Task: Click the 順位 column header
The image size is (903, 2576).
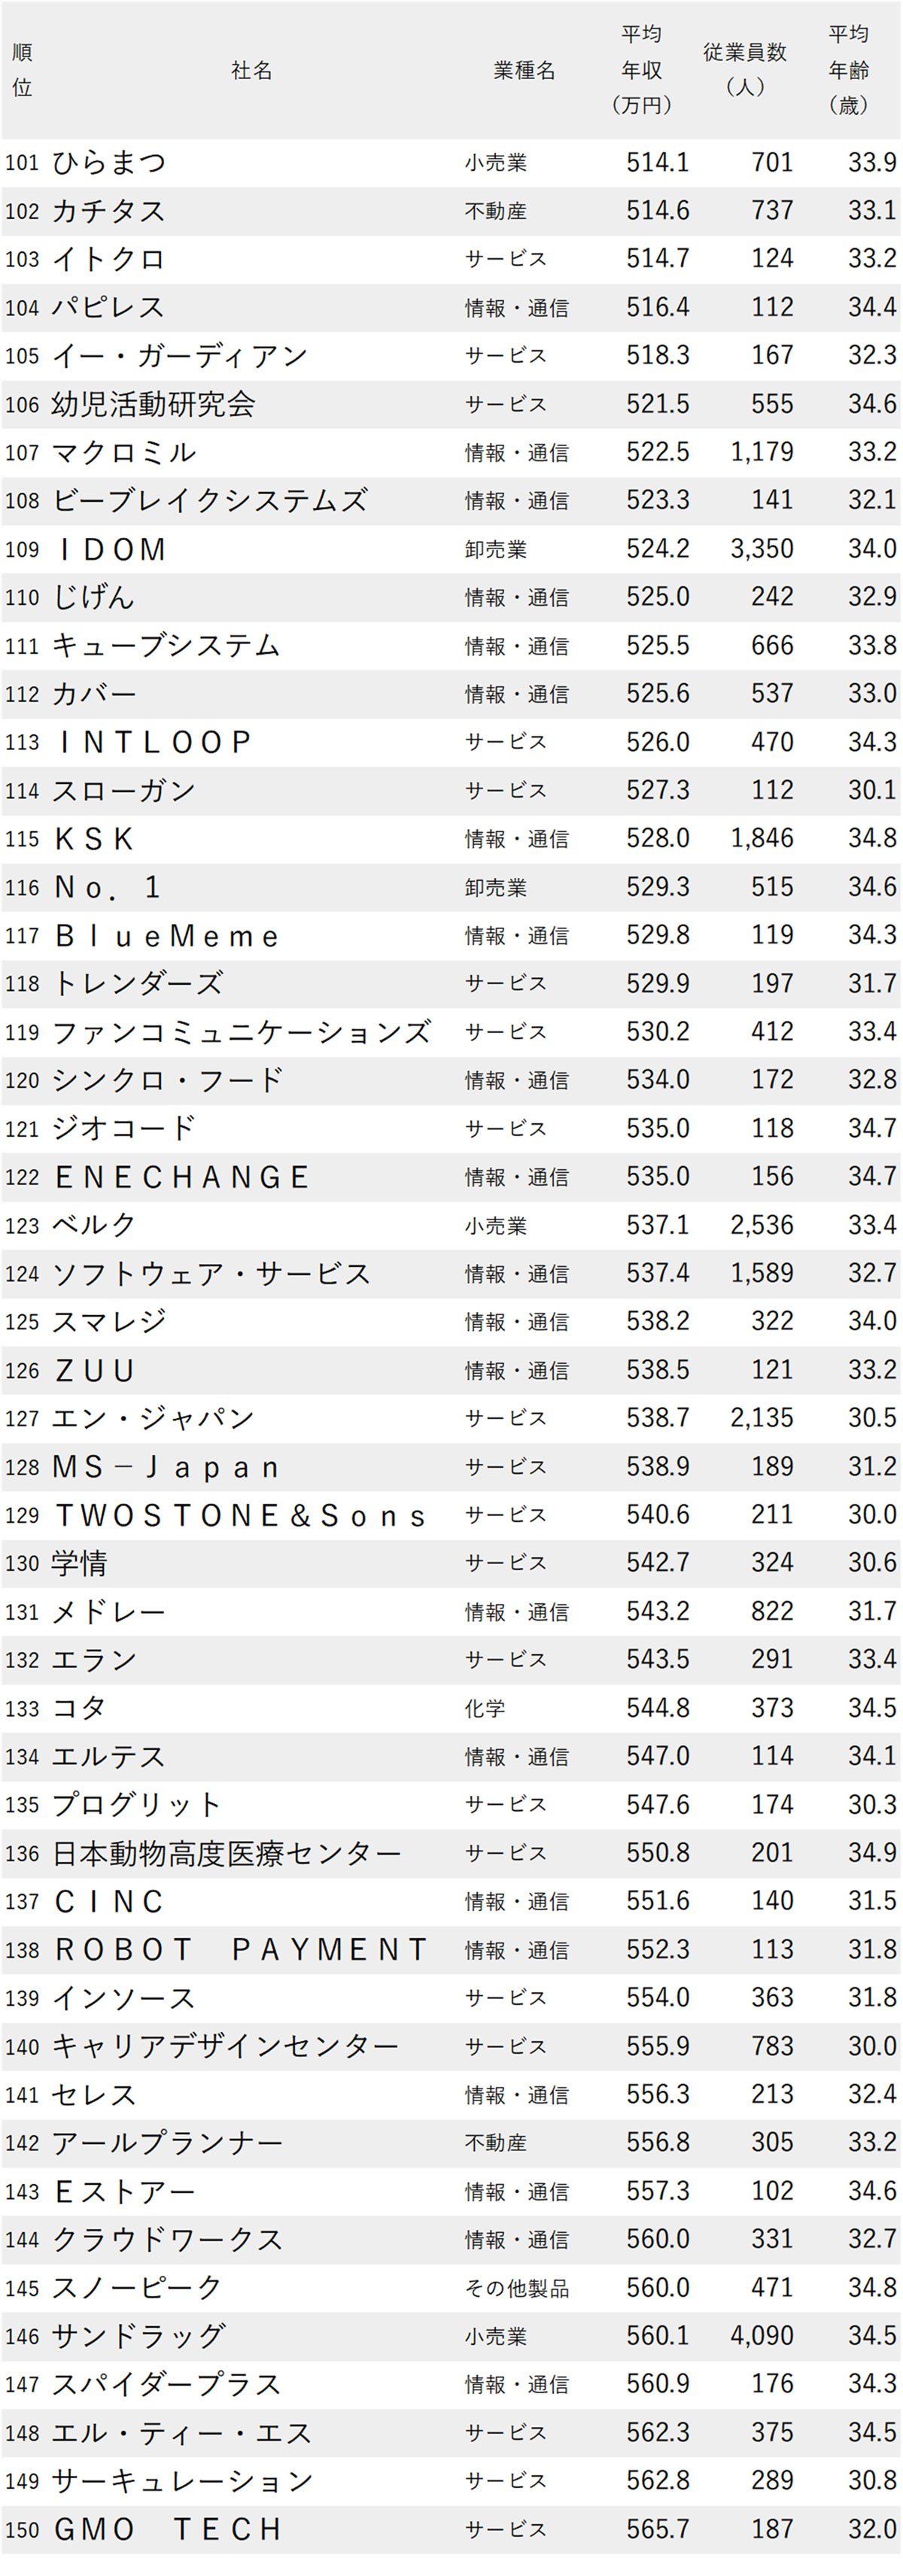Action: (22, 70)
